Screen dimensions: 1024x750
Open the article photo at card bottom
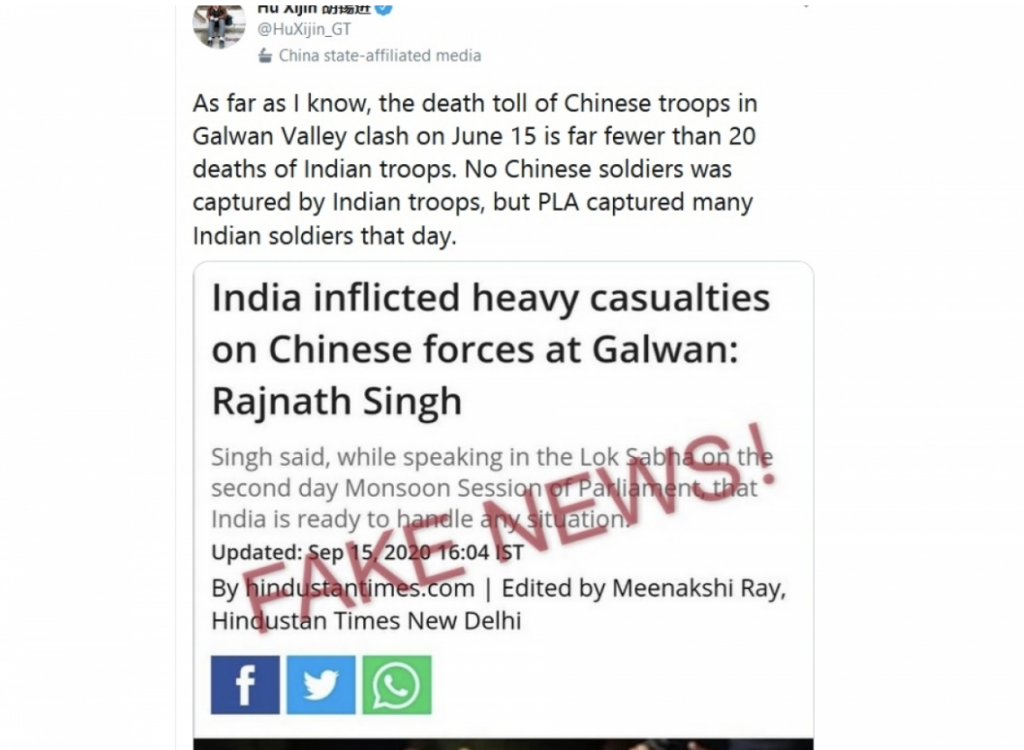(x=503, y=744)
